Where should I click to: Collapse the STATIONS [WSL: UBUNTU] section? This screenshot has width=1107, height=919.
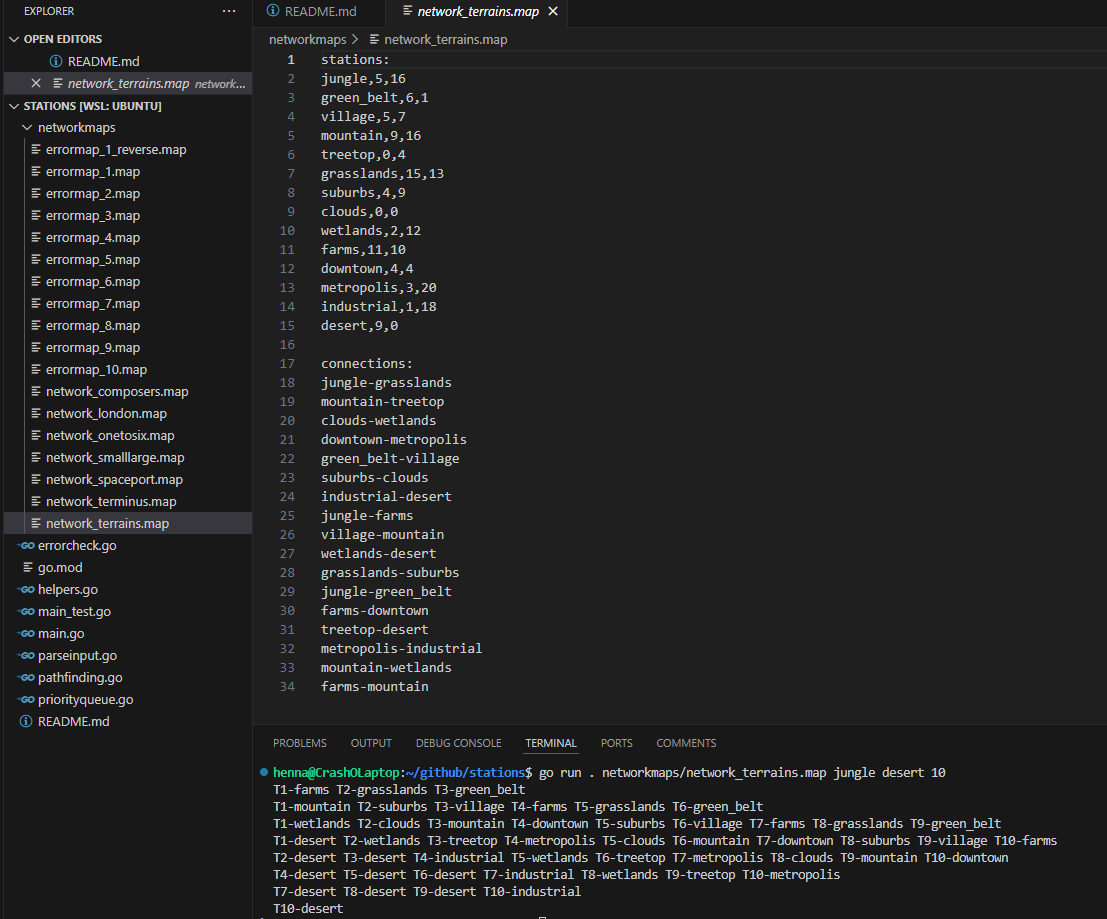[x=14, y=106]
